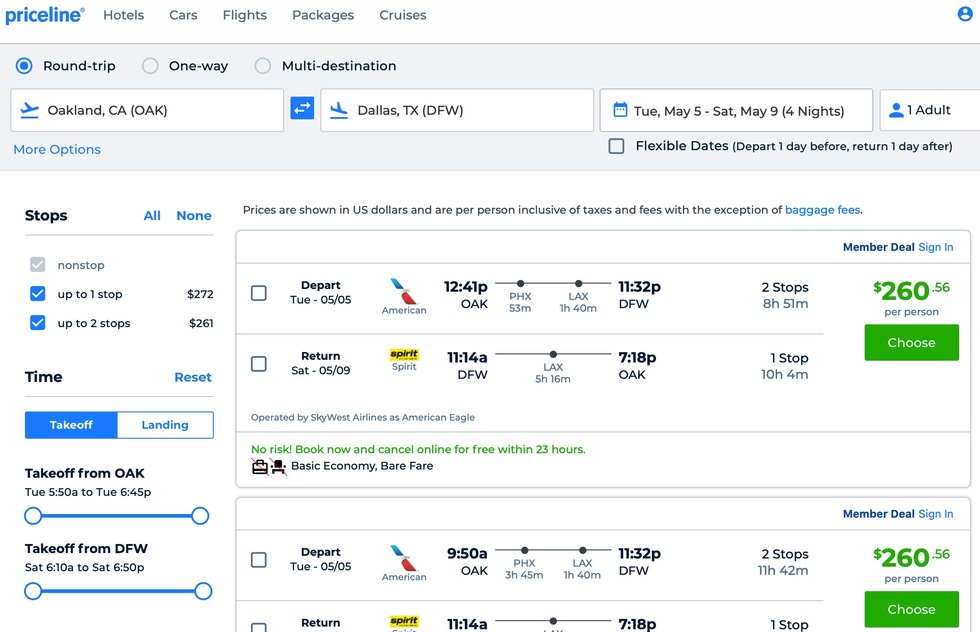Select the Multi-destination option
This screenshot has width=980, height=632.
pyautogui.click(x=262, y=66)
